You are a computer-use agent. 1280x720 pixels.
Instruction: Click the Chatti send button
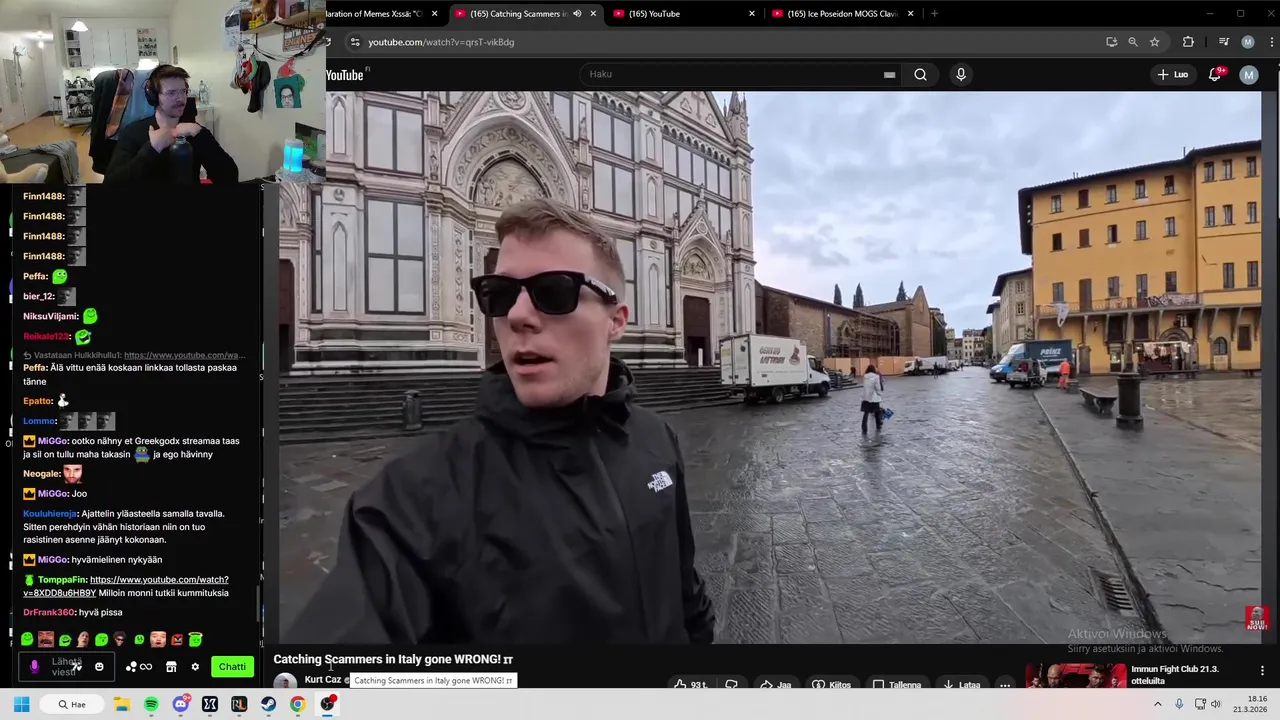(x=232, y=667)
